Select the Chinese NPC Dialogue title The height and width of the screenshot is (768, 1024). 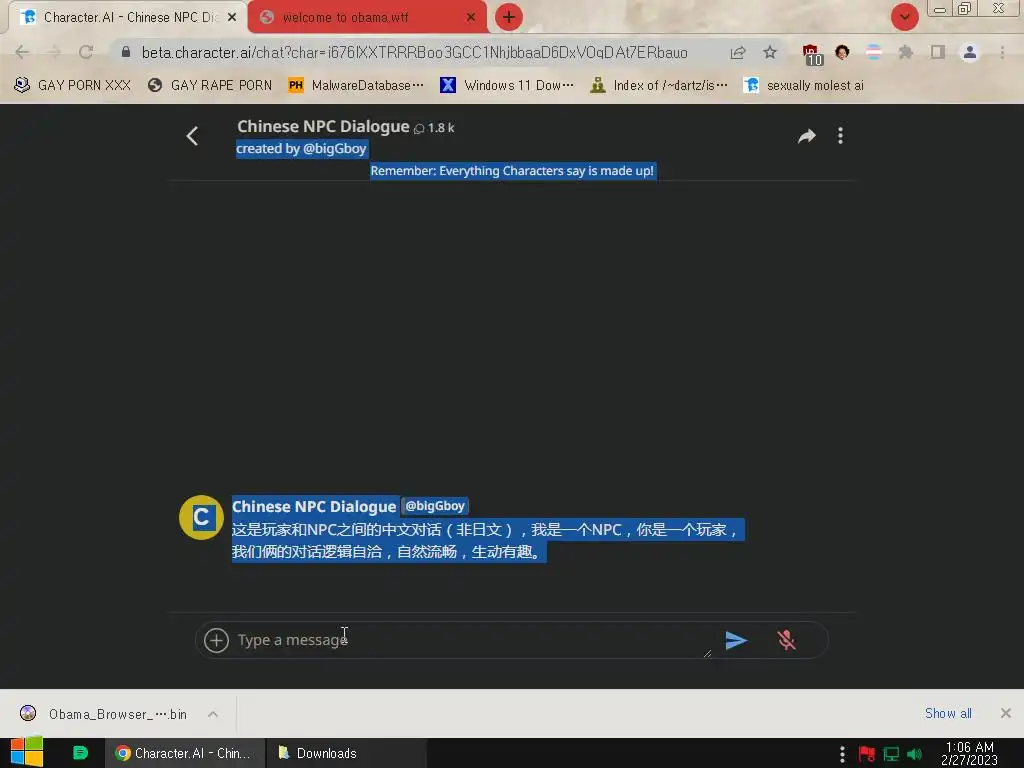(323, 127)
